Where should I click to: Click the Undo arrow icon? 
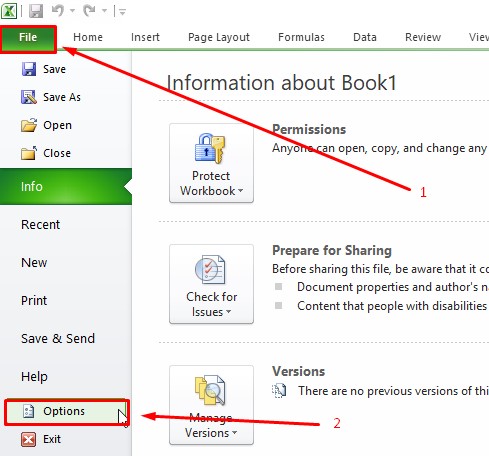tap(58, 11)
